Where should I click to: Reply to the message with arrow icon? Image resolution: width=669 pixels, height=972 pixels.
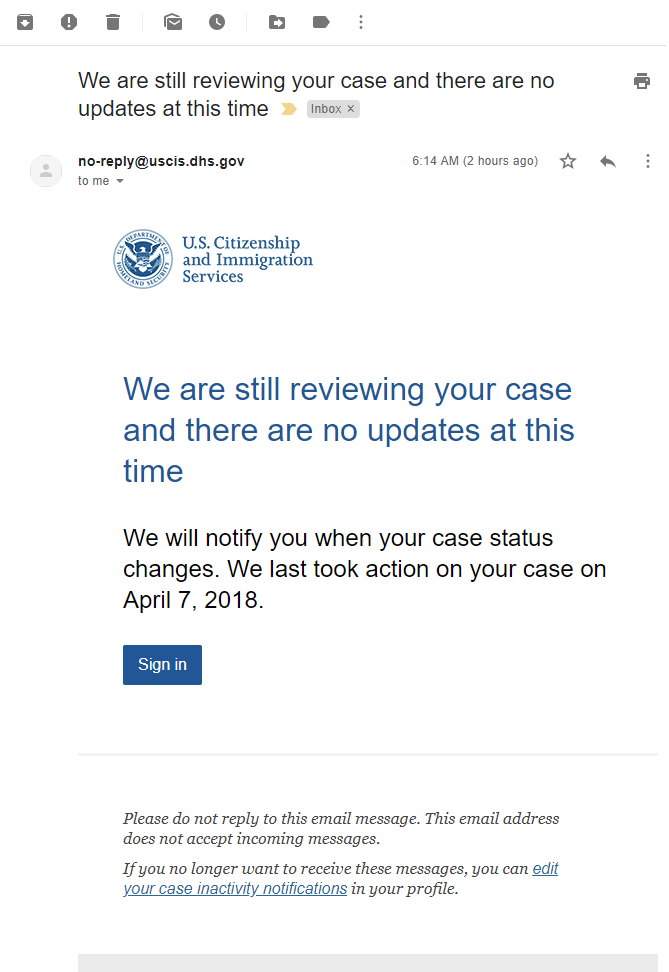point(608,162)
